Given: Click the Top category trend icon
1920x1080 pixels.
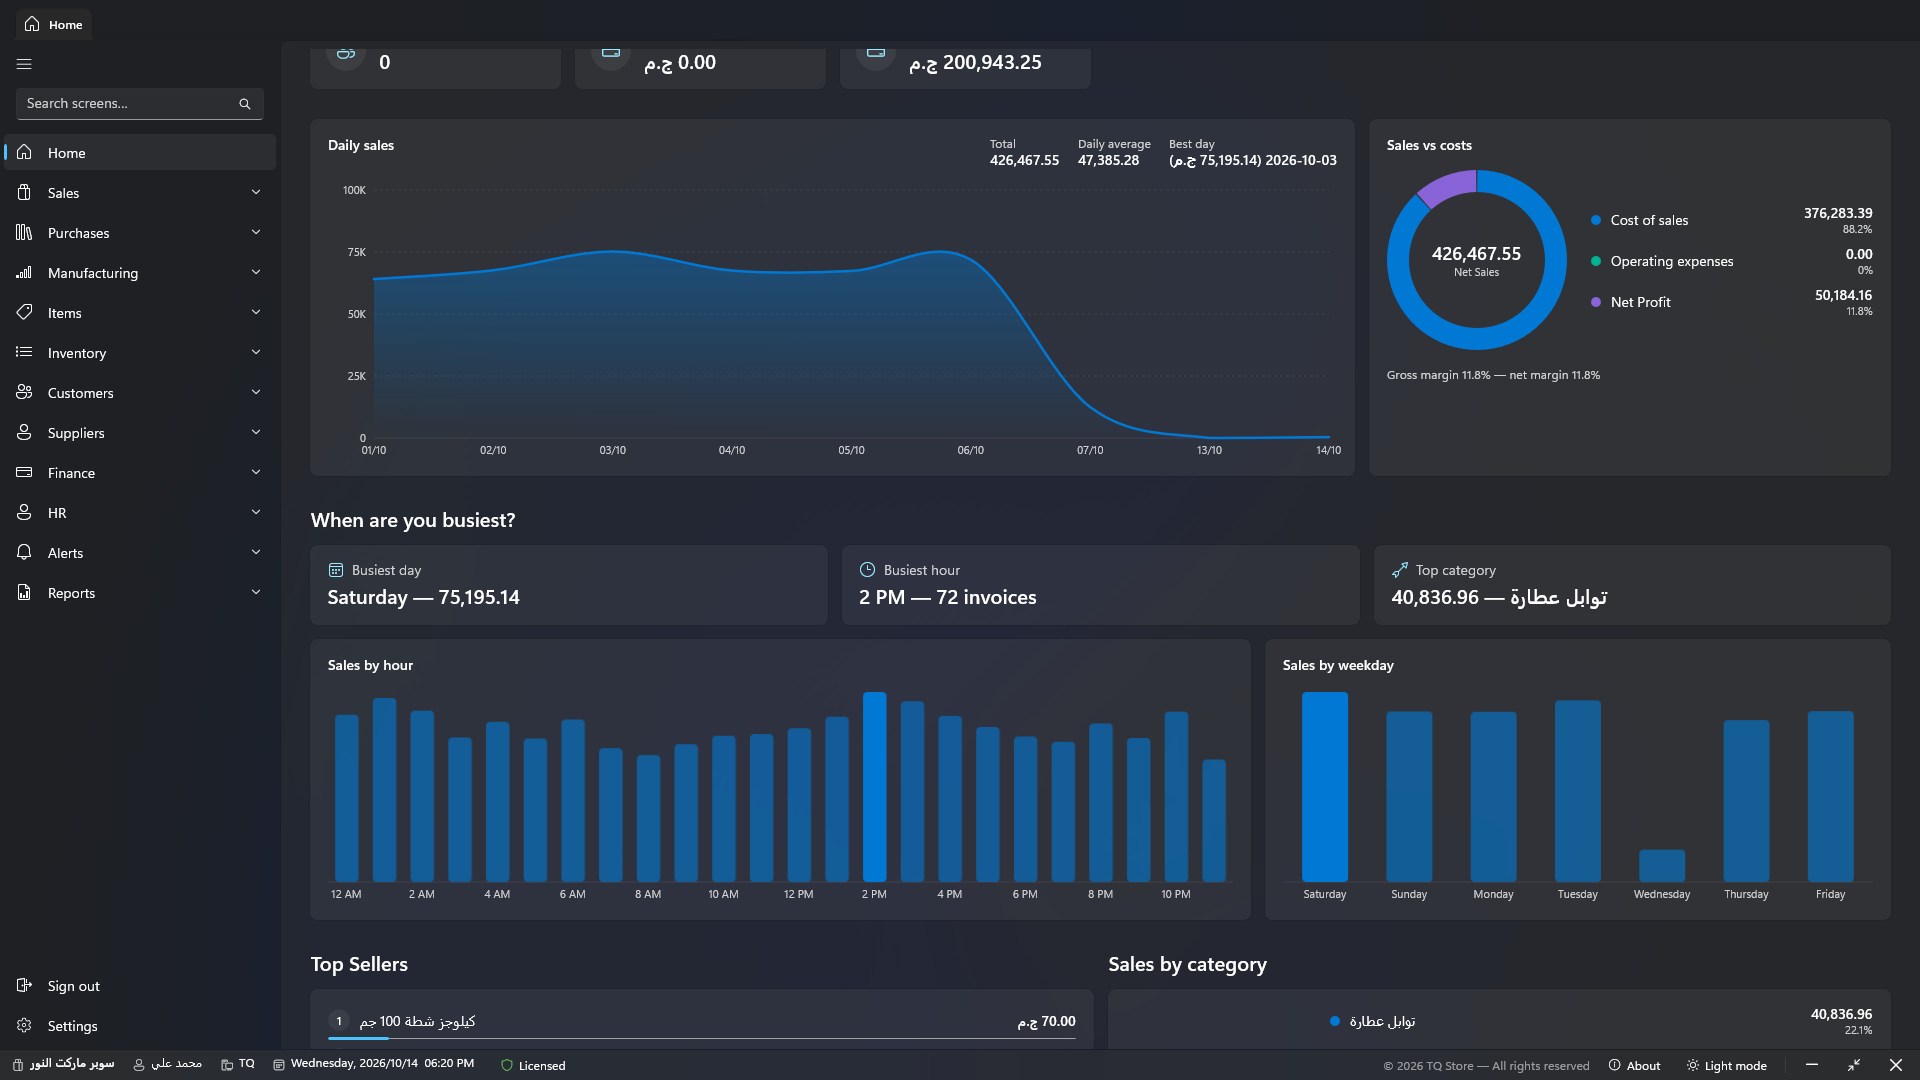Looking at the screenshot, I should (1399, 570).
